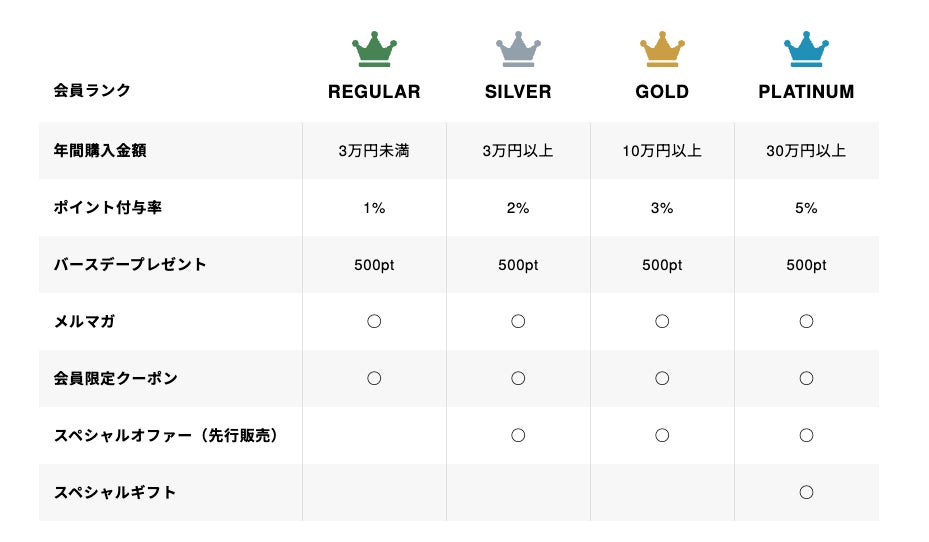Click the PLATINUM rank heading

(806, 92)
